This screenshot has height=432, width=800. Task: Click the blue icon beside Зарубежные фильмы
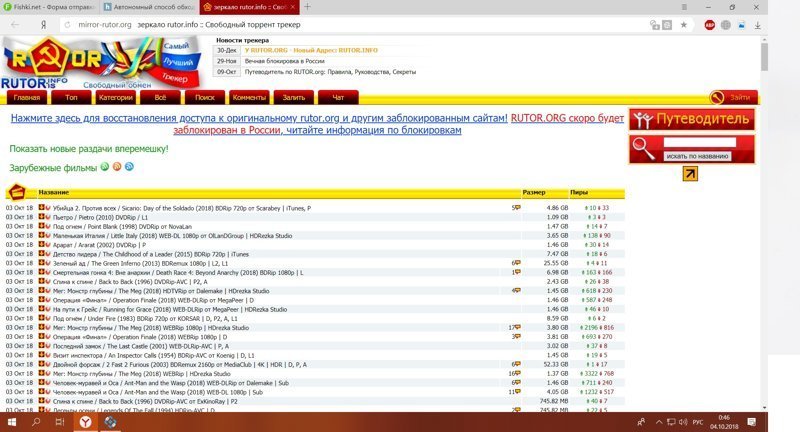click(129, 166)
